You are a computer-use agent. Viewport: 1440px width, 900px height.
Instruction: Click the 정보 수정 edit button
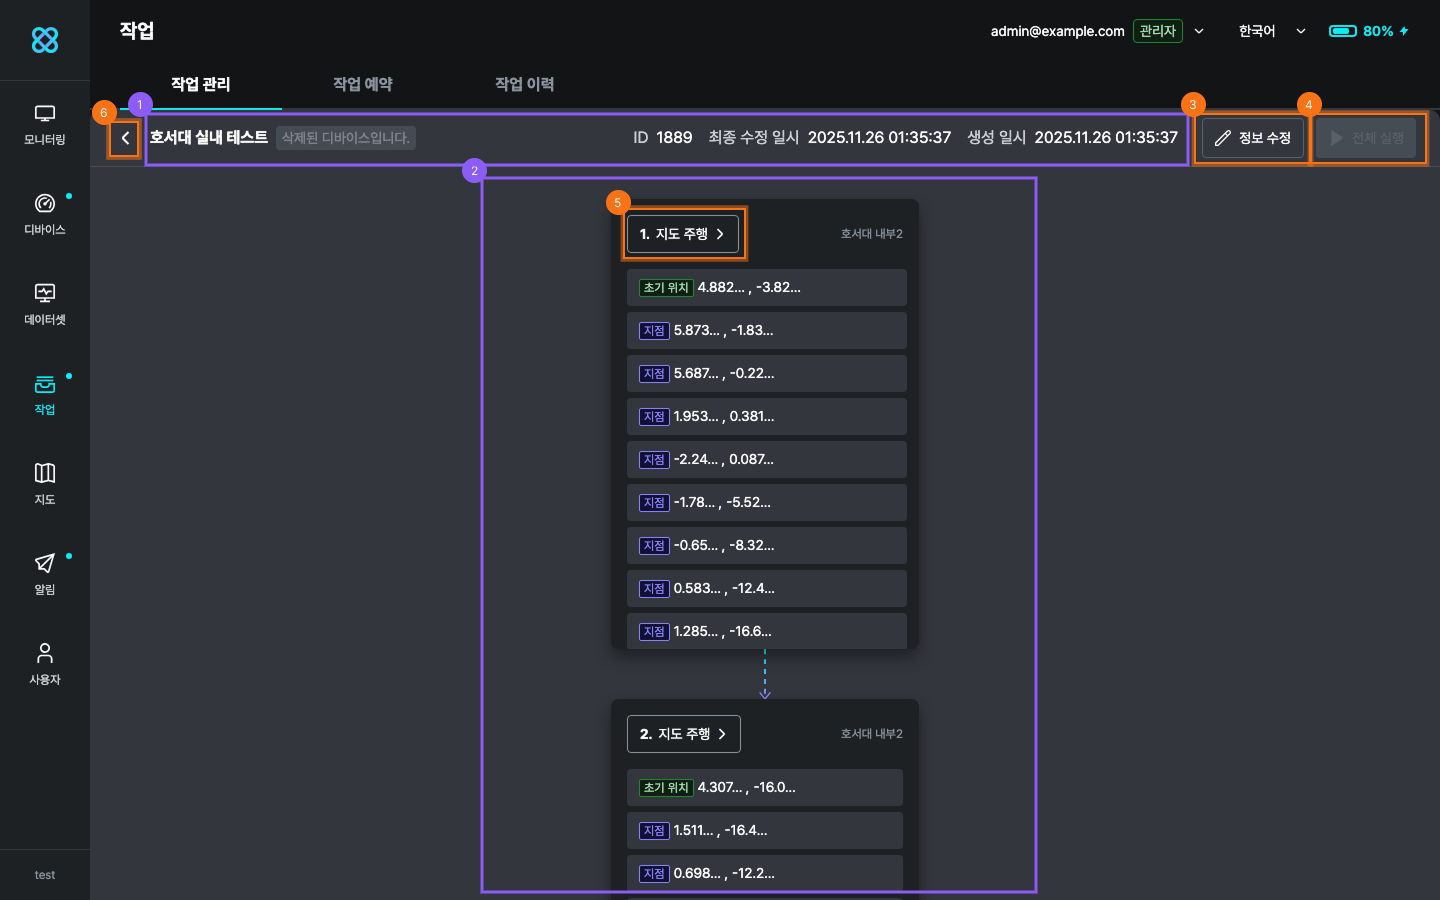pyautogui.click(x=1253, y=138)
